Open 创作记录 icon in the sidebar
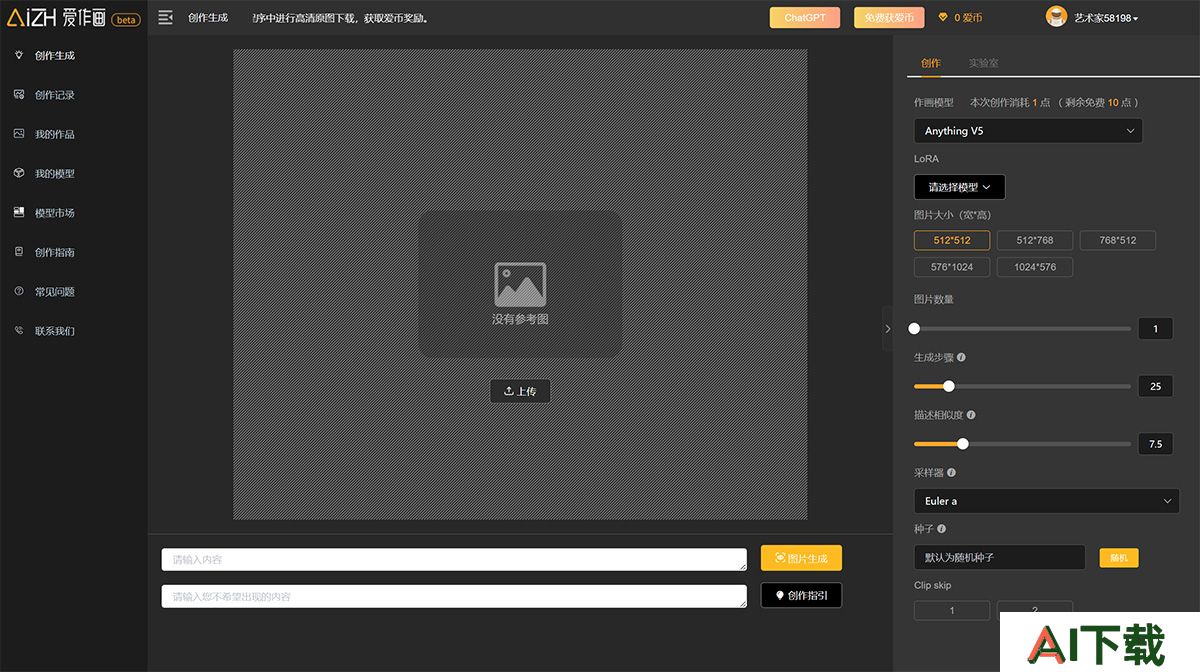The image size is (1200, 672). [18, 94]
